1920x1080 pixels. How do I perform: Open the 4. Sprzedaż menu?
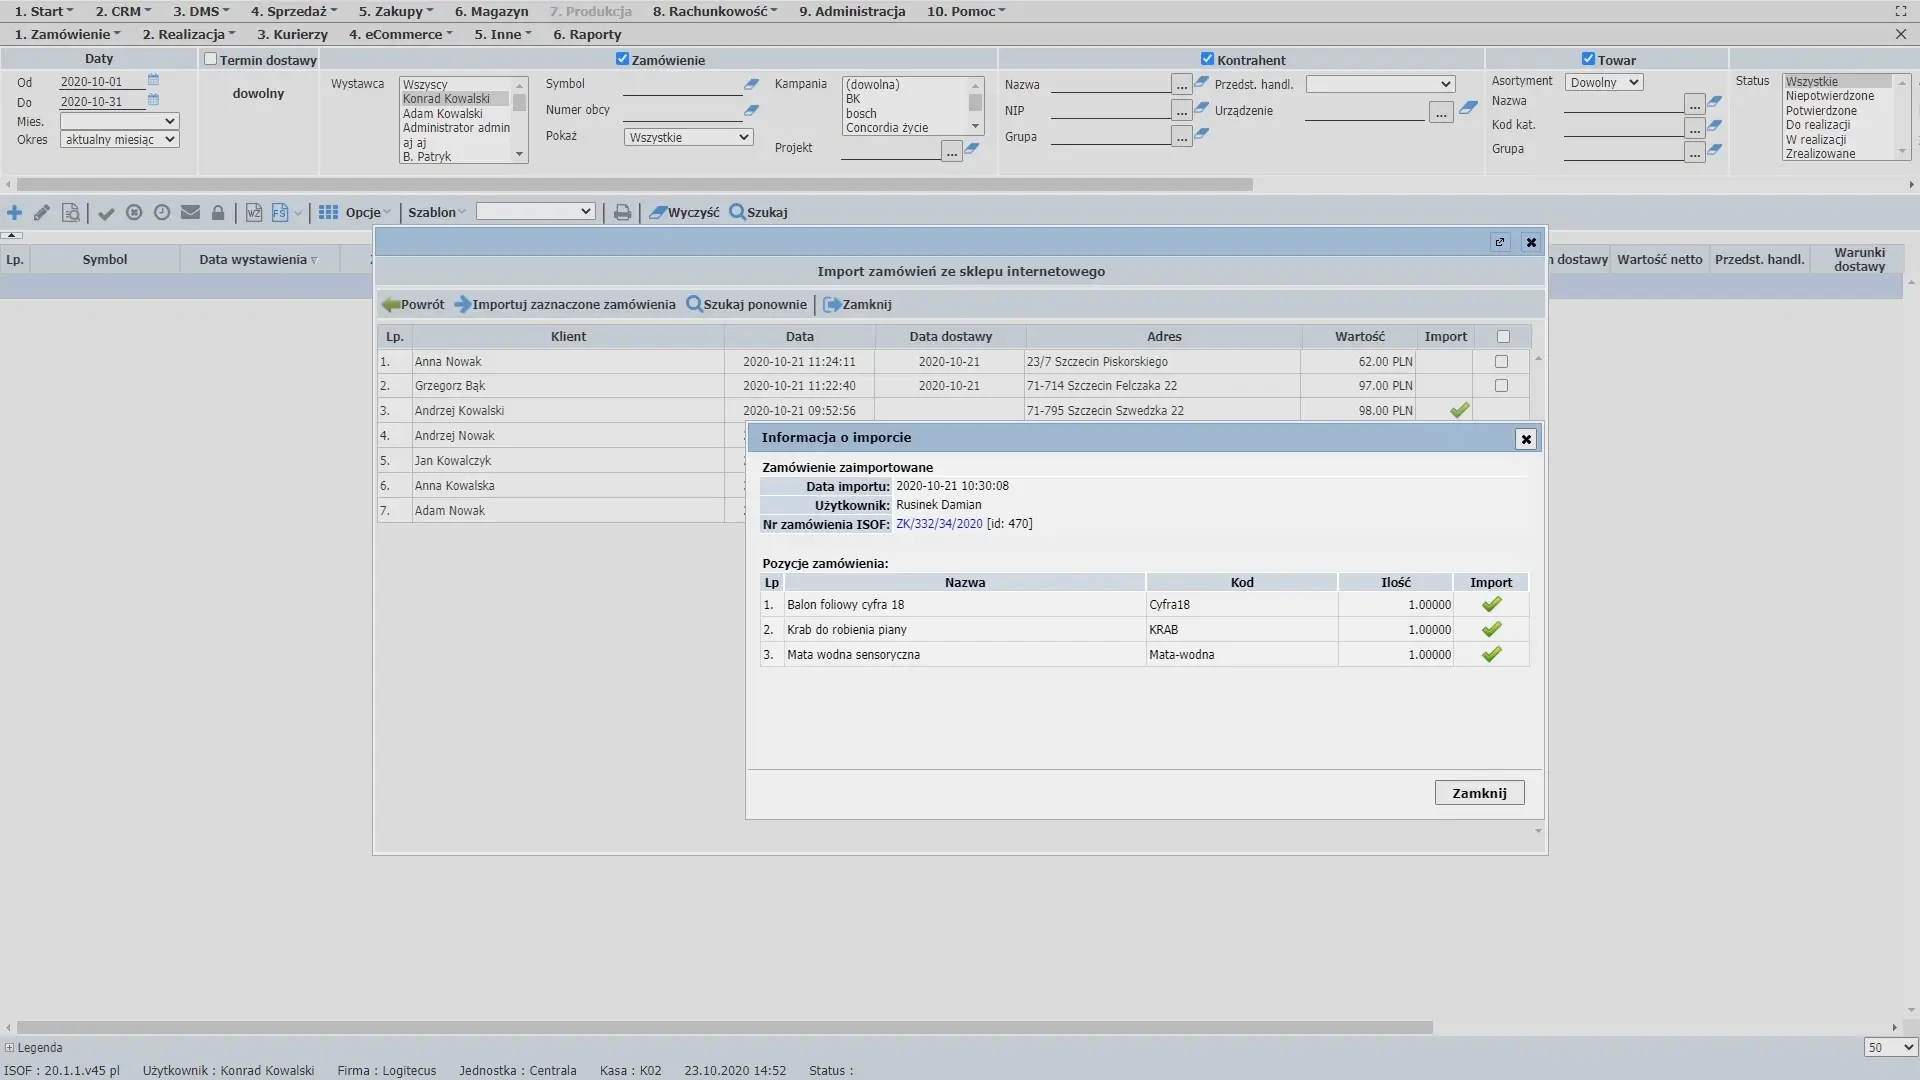tap(293, 11)
